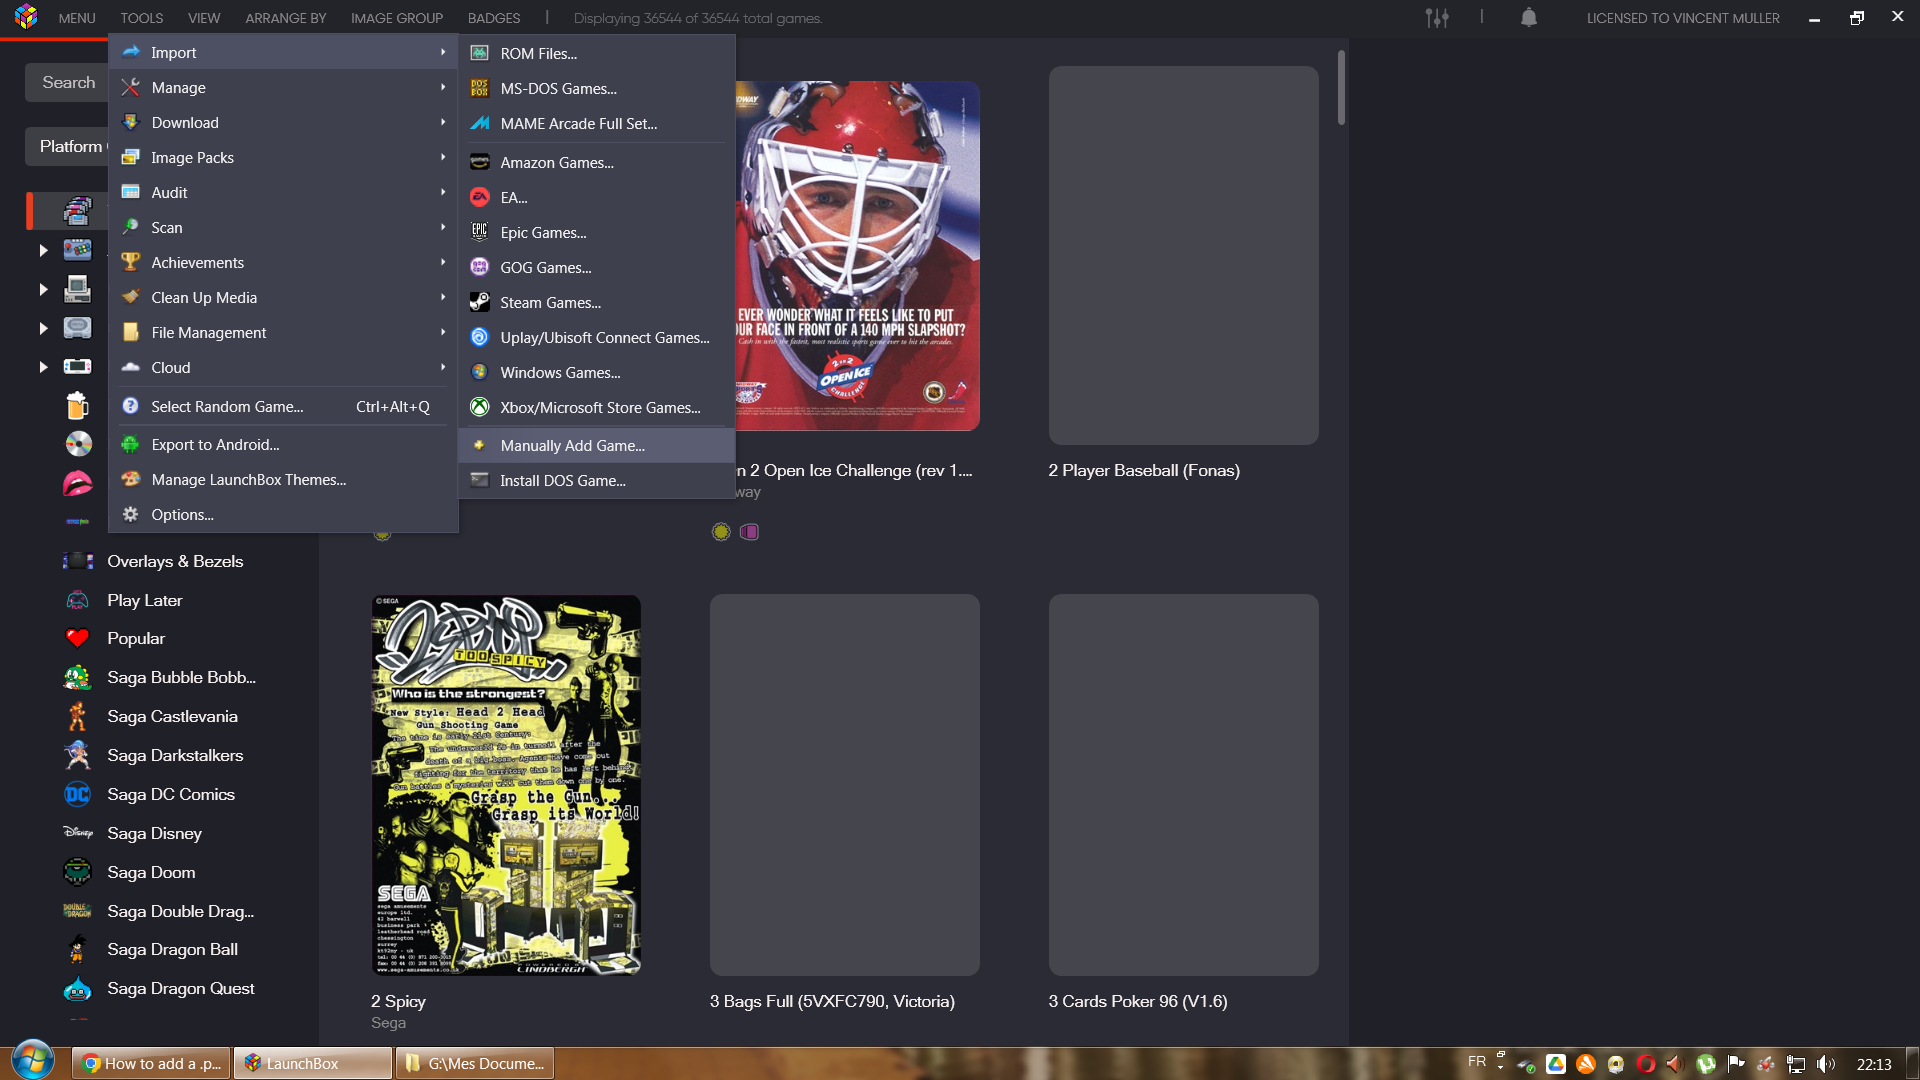Click the Install DOS Game icon
The height and width of the screenshot is (1080, 1920).
click(x=480, y=480)
